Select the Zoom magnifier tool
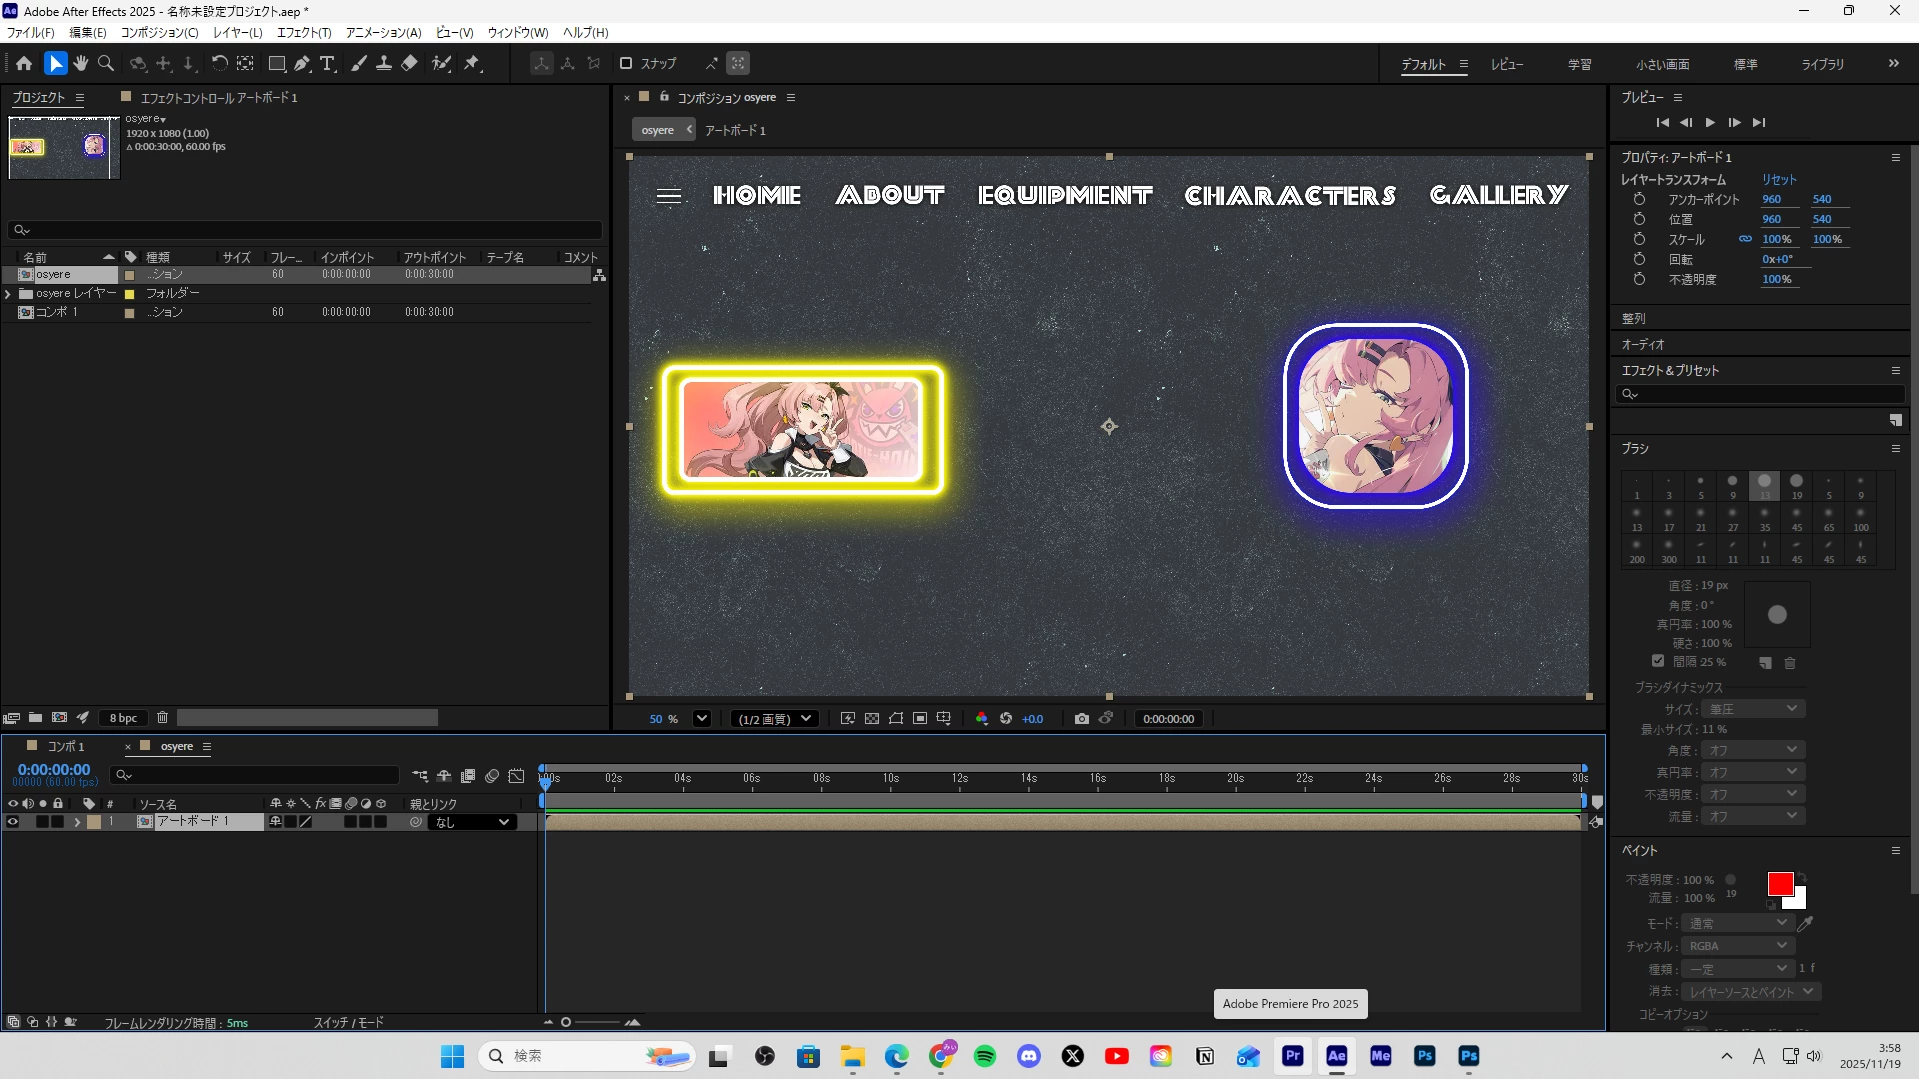Screen dimensions: 1919x1079 tap(106, 63)
